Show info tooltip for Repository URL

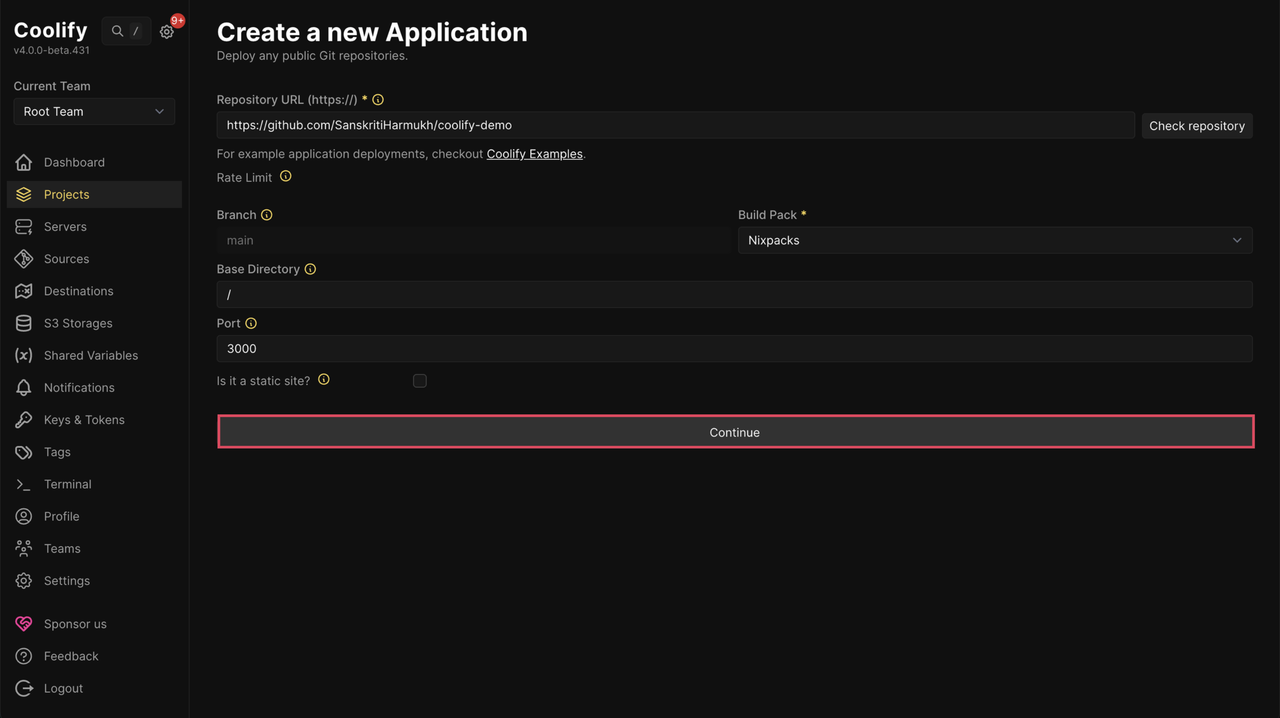tap(378, 100)
